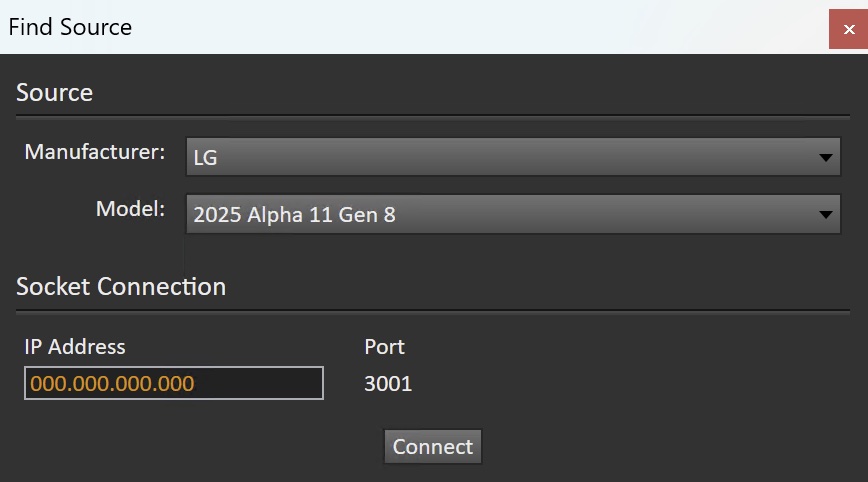Close the Find Source dialog
Image resolution: width=868 pixels, height=482 pixels.
pyautogui.click(x=848, y=29)
